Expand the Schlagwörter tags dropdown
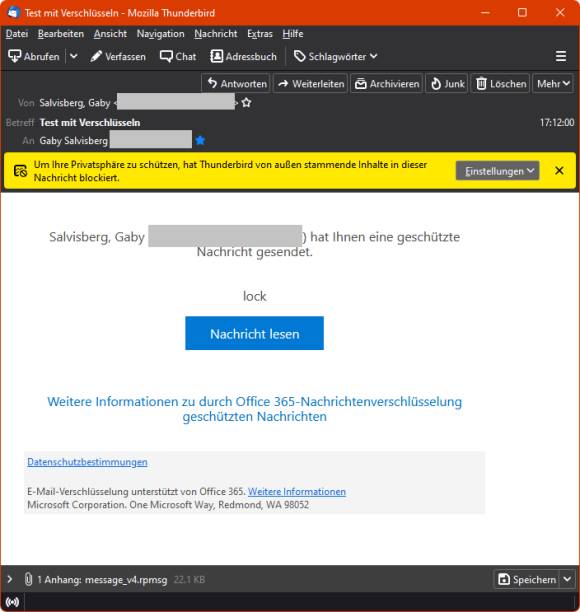 [x=336, y=57]
